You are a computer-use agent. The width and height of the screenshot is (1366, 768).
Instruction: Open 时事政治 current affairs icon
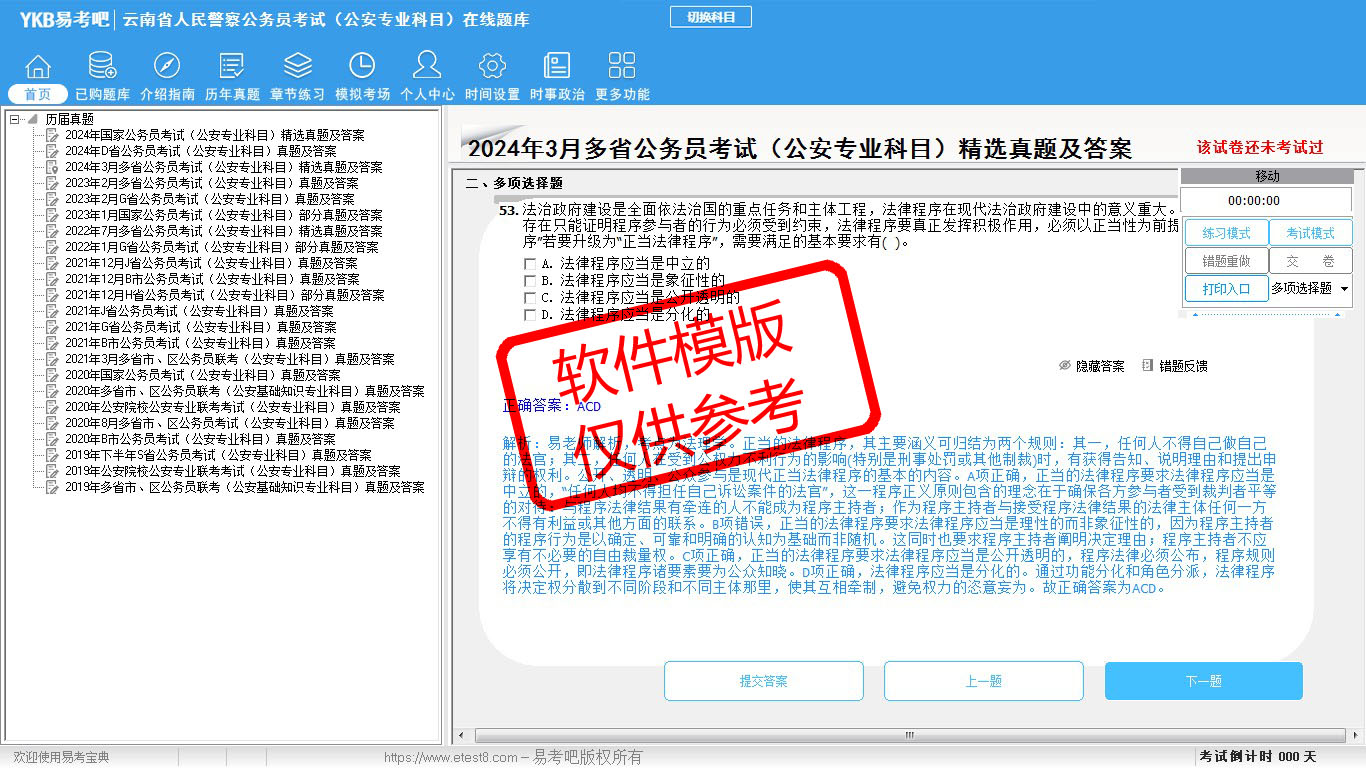tap(557, 67)
